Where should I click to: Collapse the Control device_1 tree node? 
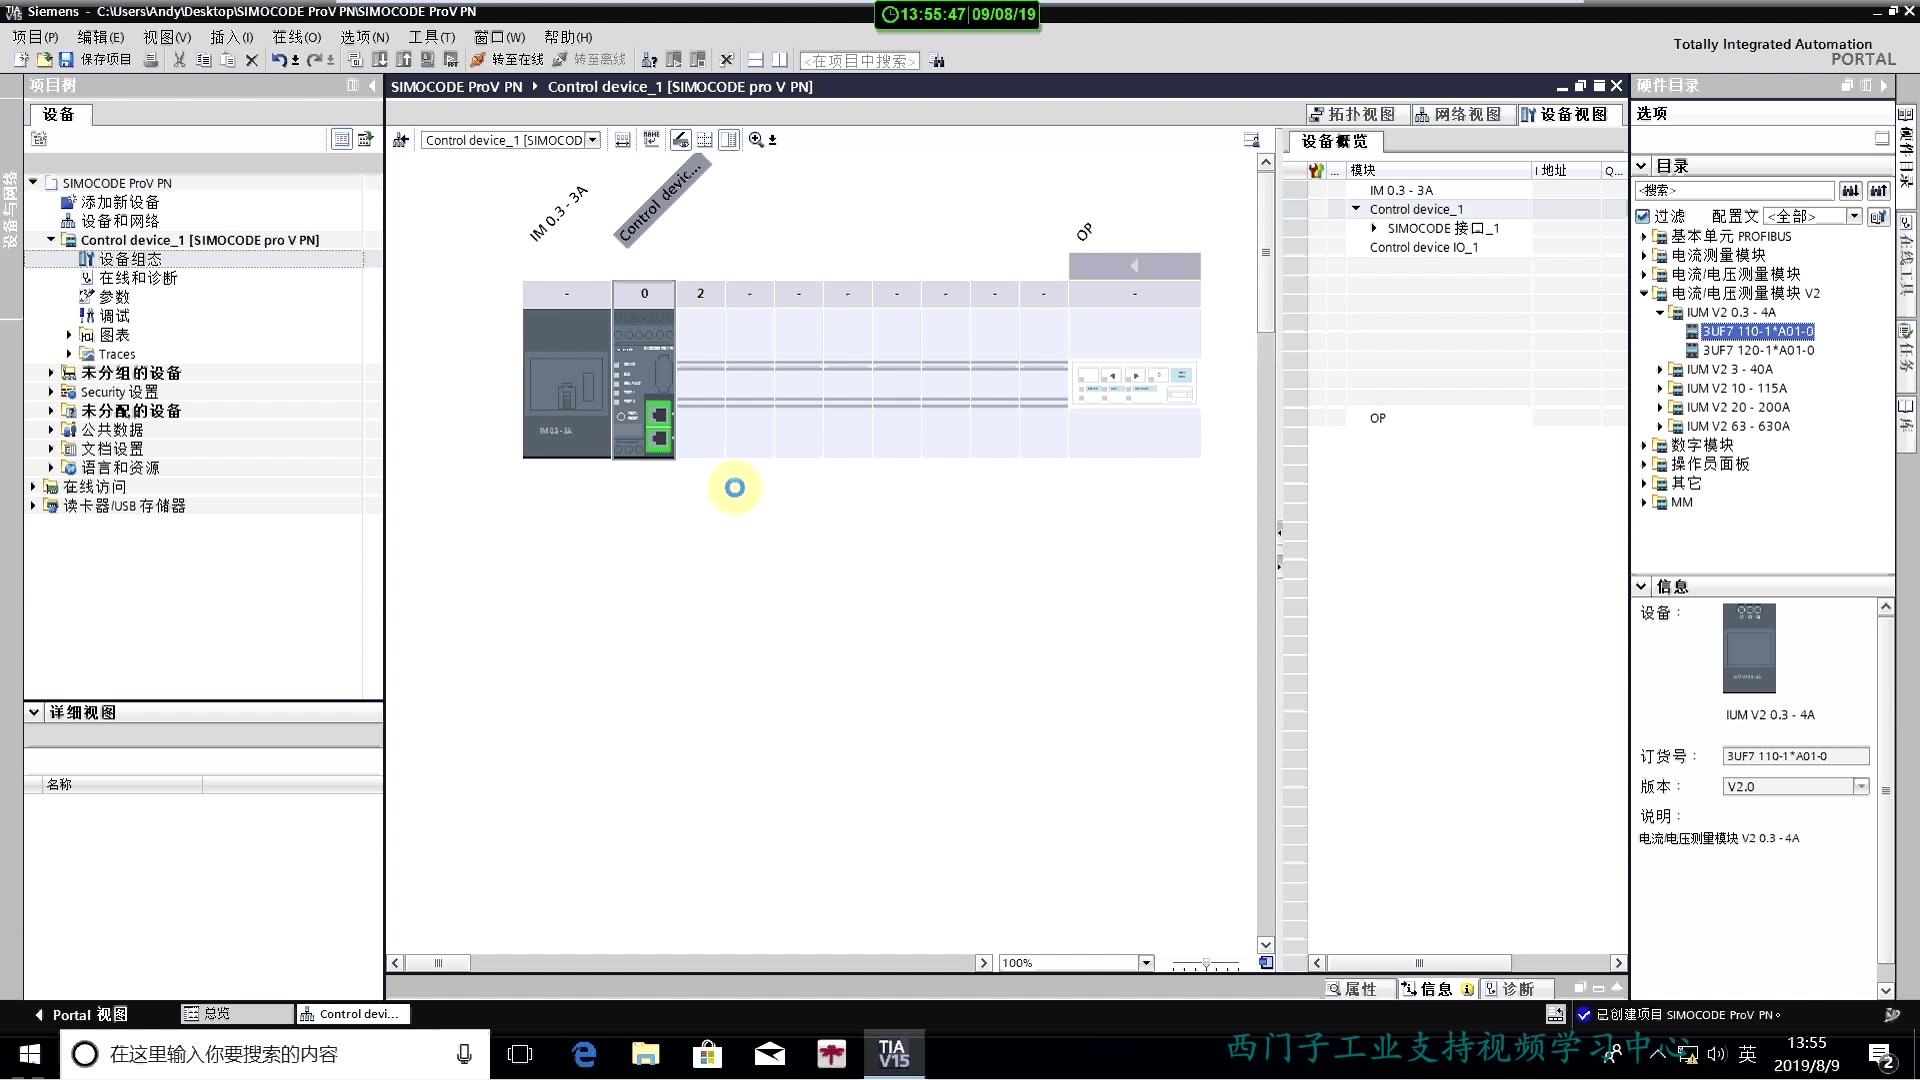coord(51,240)
